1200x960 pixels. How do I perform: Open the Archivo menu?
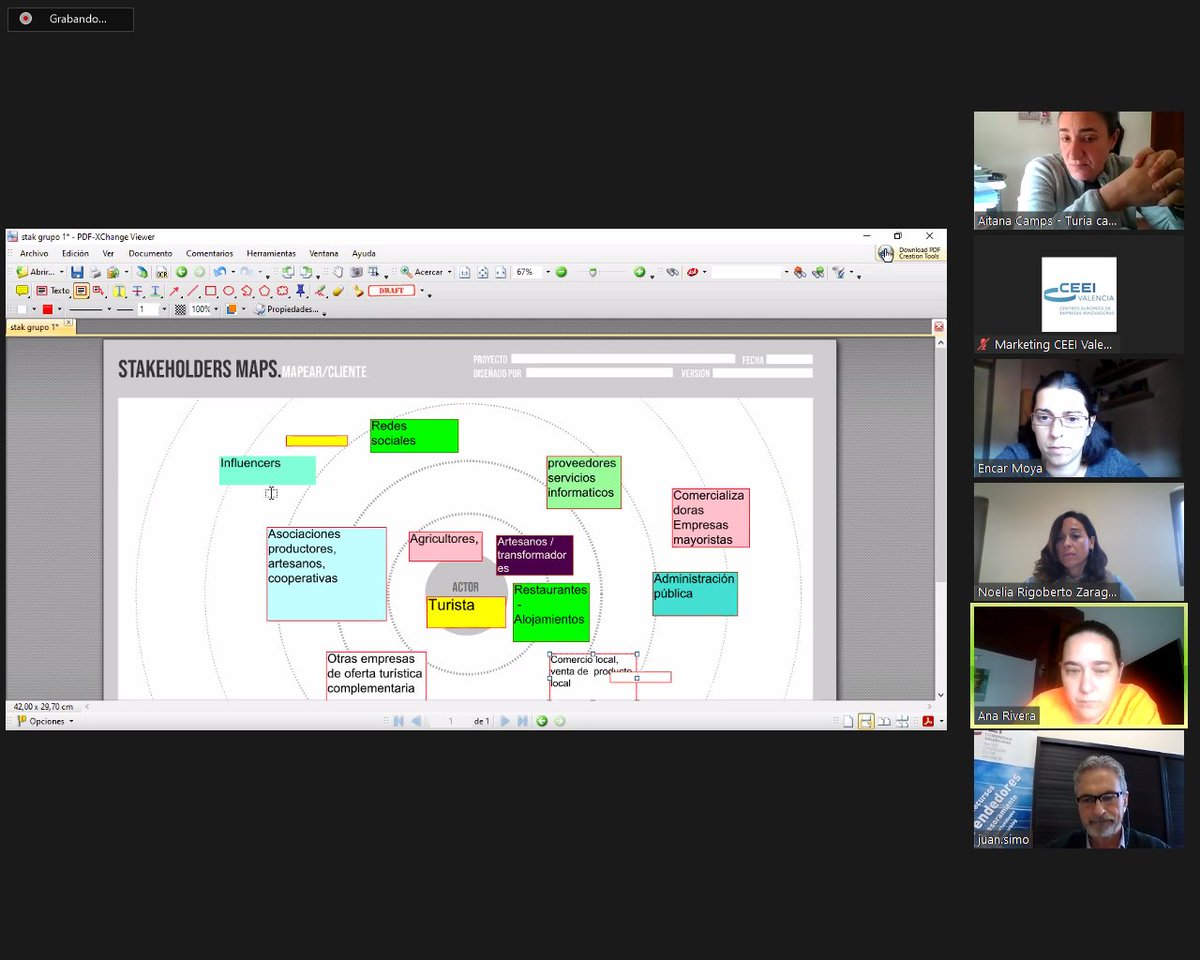(34, 253)
